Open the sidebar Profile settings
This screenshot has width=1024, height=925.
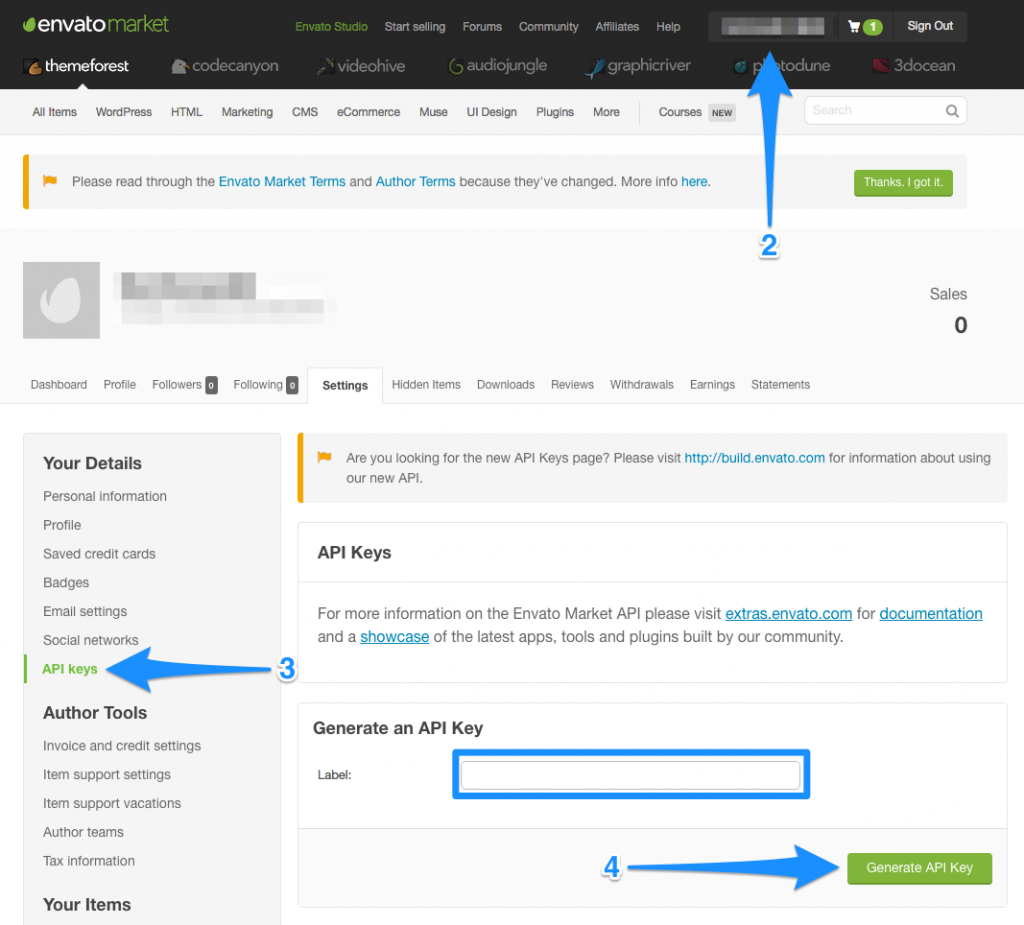[62, 525]
